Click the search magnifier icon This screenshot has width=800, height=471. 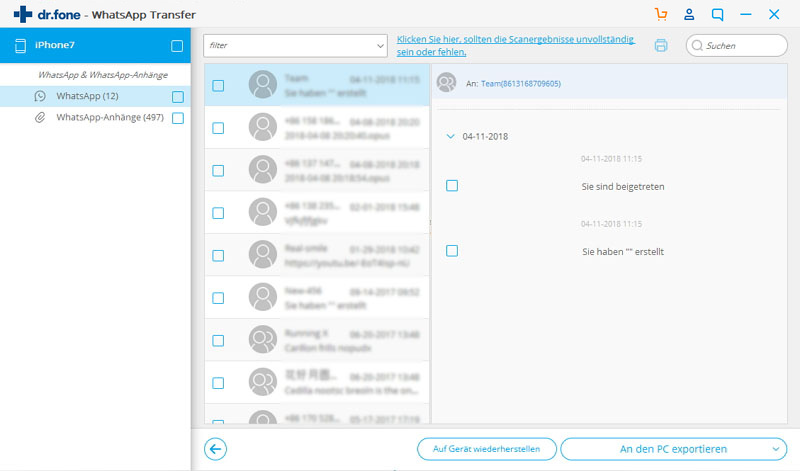697,45
